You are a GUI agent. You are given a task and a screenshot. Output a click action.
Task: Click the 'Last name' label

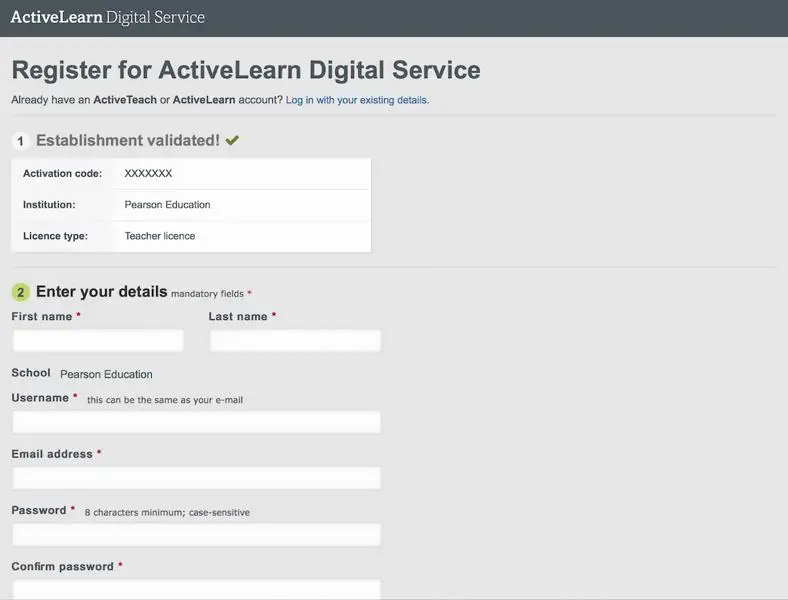point(238,317)
